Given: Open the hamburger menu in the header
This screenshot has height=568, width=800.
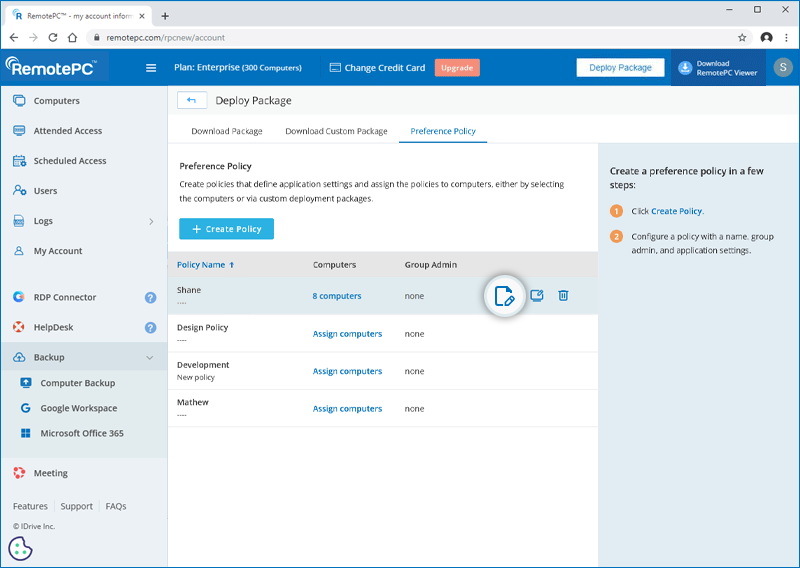Looking at the screenshot, I should tap(151, 68).
